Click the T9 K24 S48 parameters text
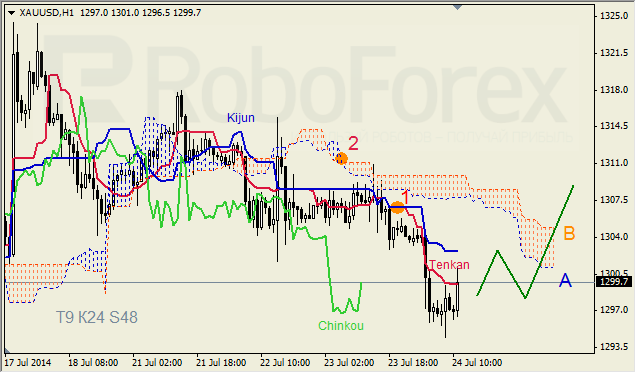 tap(97, 317)
